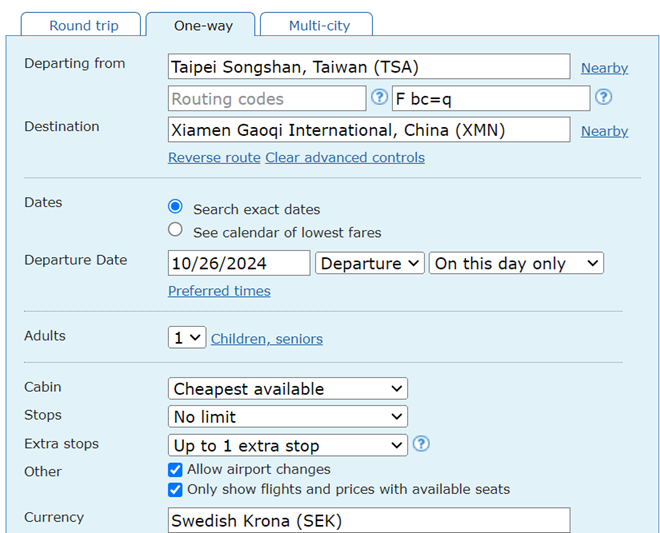The width and height of the screenshot is (660, 533).
Task: Open the Preferred times link
Action: click(219, 291)
